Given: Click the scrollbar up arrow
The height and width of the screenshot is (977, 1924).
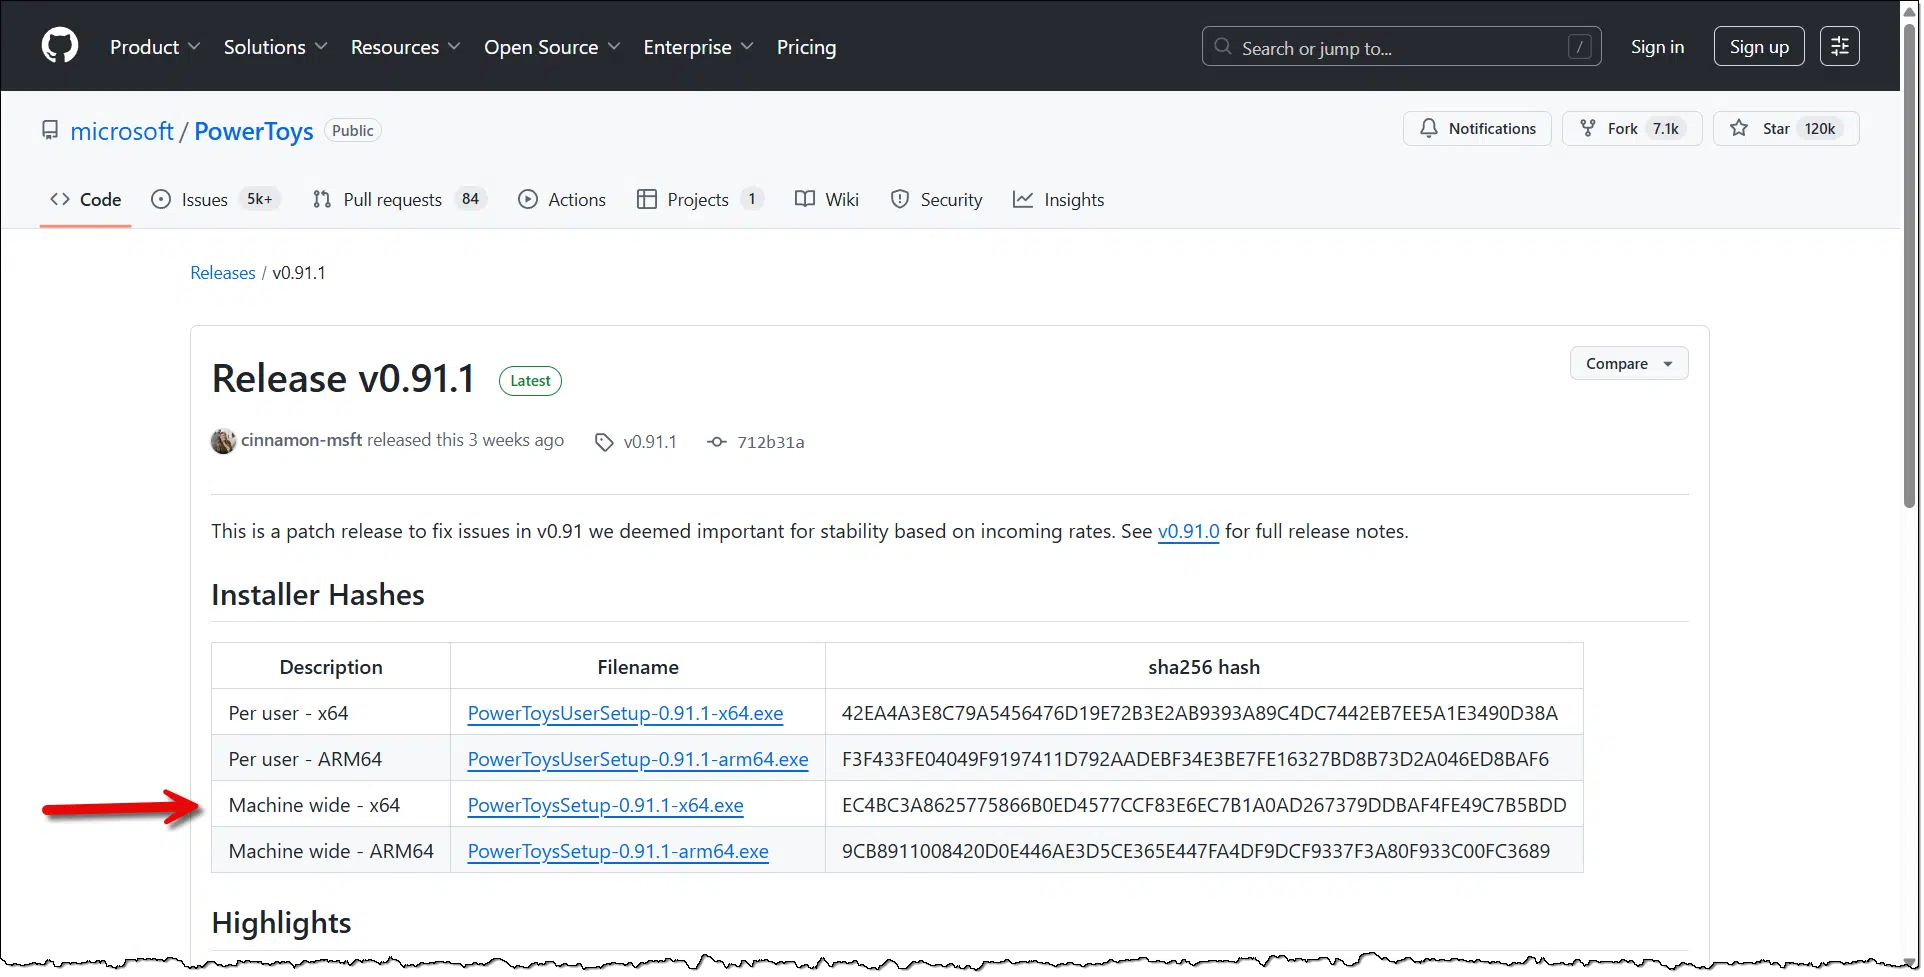Looking at the screenshot, I should coord(1910,10).
